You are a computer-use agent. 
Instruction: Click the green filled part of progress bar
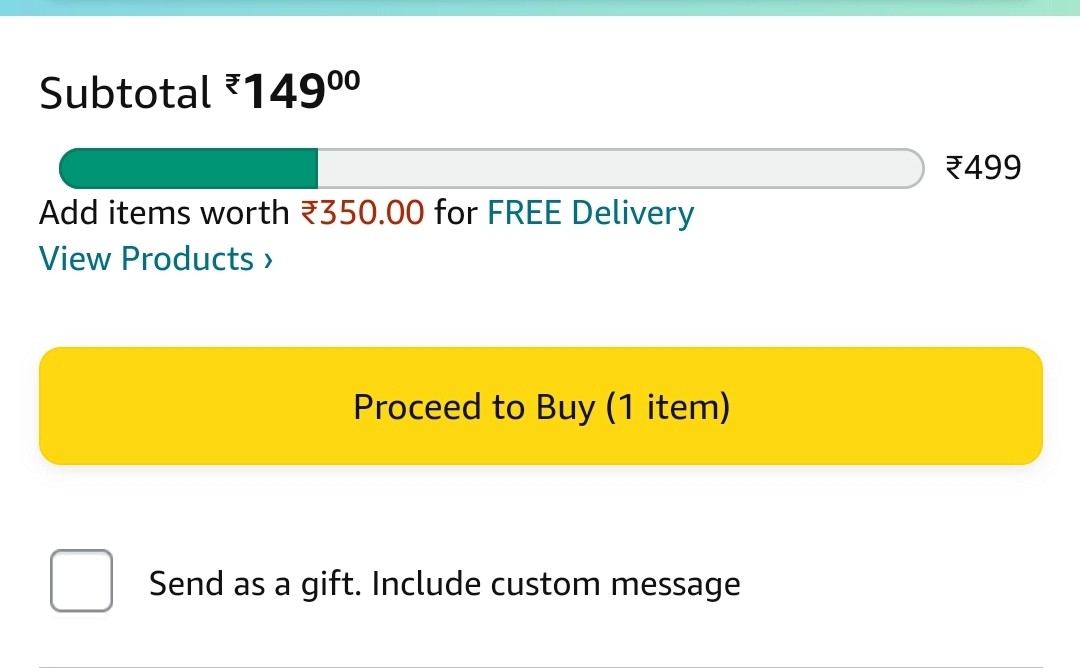click(188, 168)
